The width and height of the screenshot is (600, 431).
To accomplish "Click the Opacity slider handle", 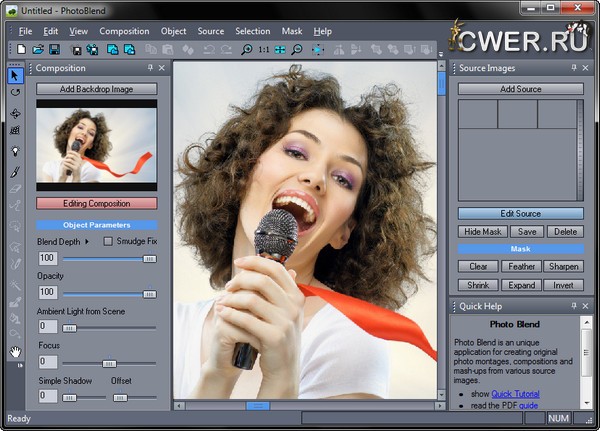I will [x=149, y=293].
